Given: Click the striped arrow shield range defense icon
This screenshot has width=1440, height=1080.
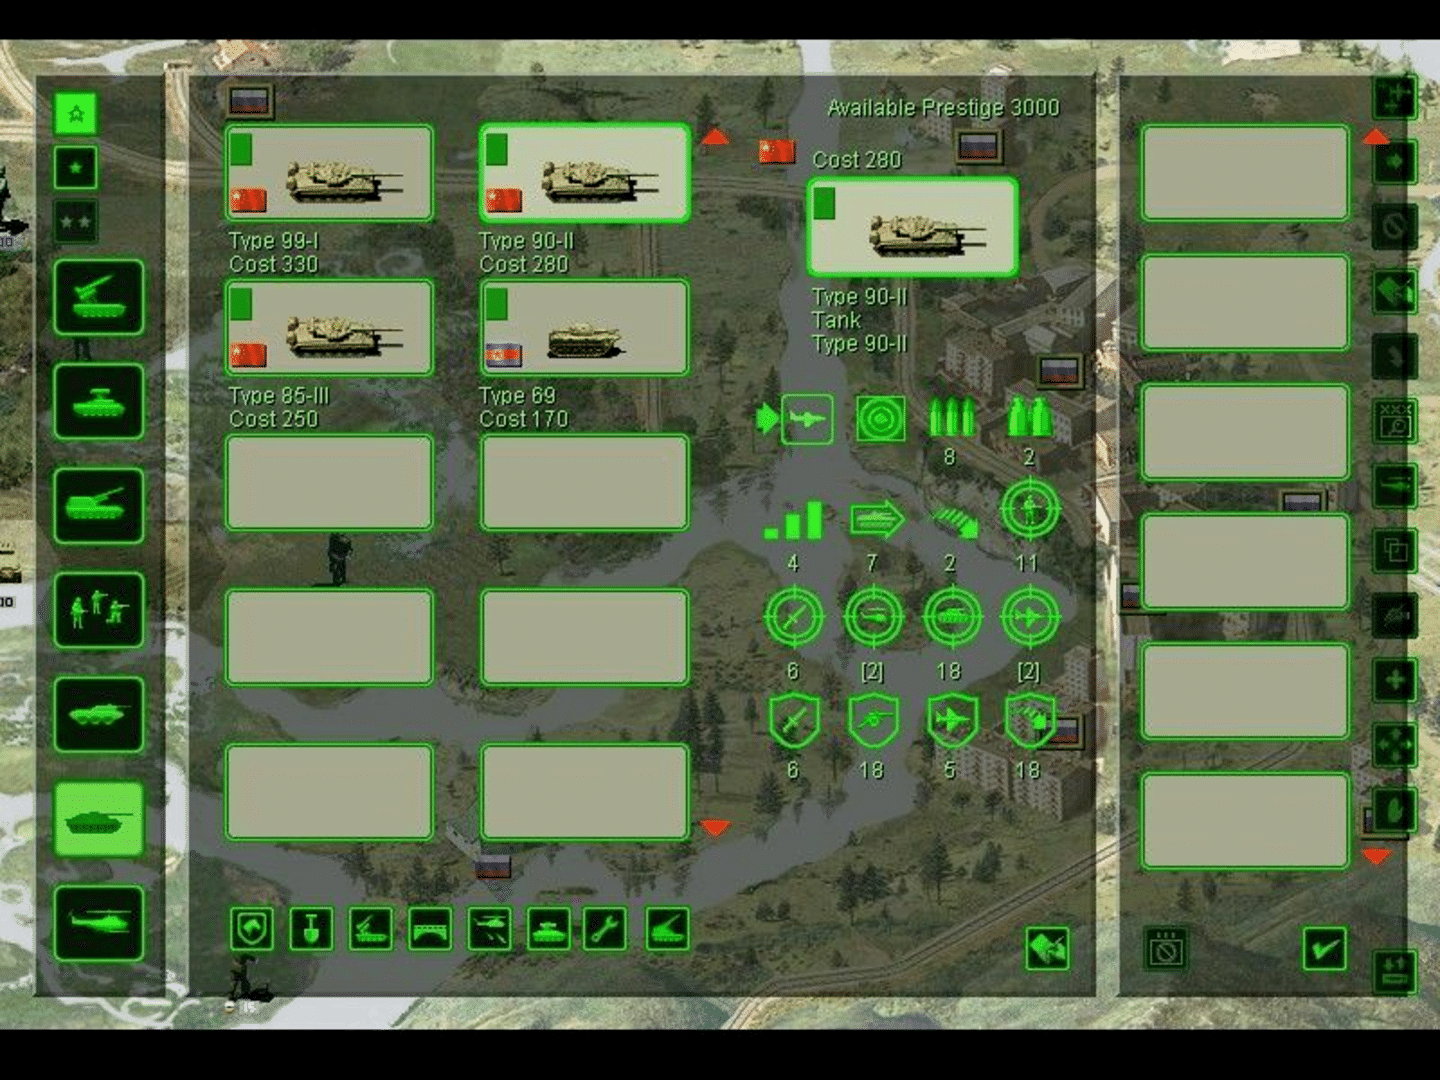Looking at the screenshot, I should [1030, 721].
